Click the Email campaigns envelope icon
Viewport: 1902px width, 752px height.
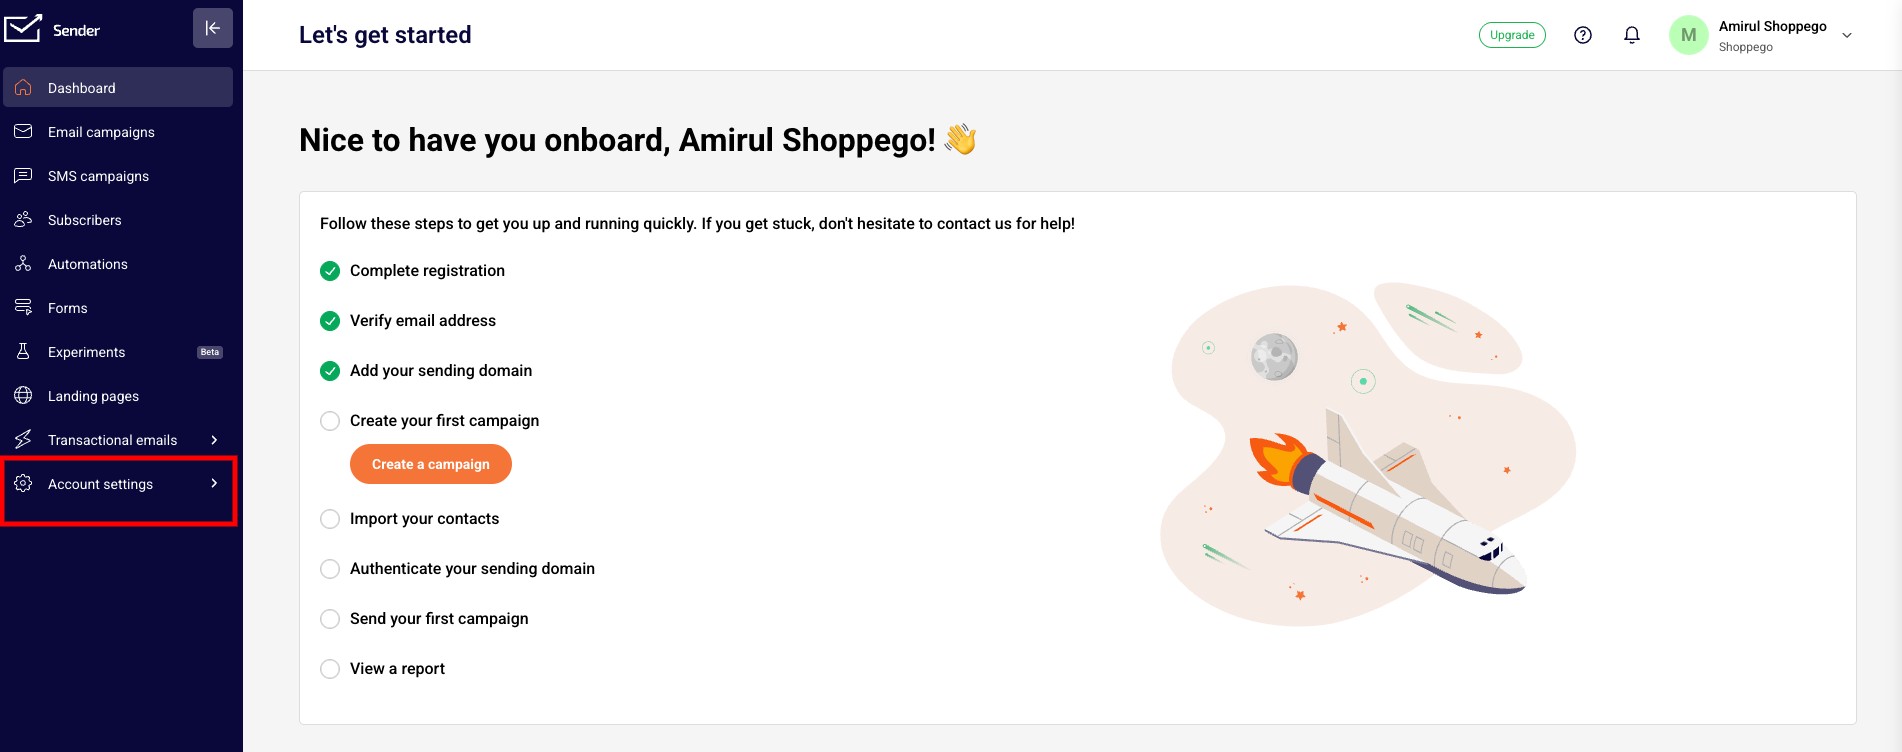[x=23, y=131]
